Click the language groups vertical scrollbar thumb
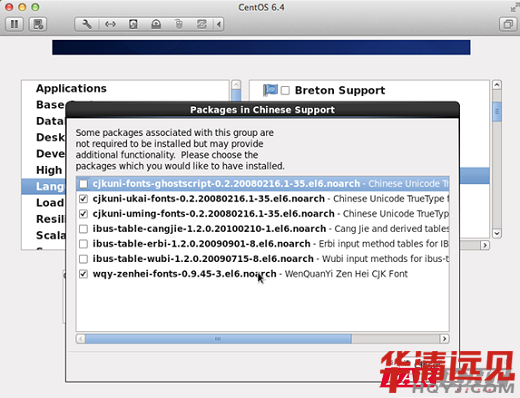This screenshot has width=520, height=398. [497, 112]
